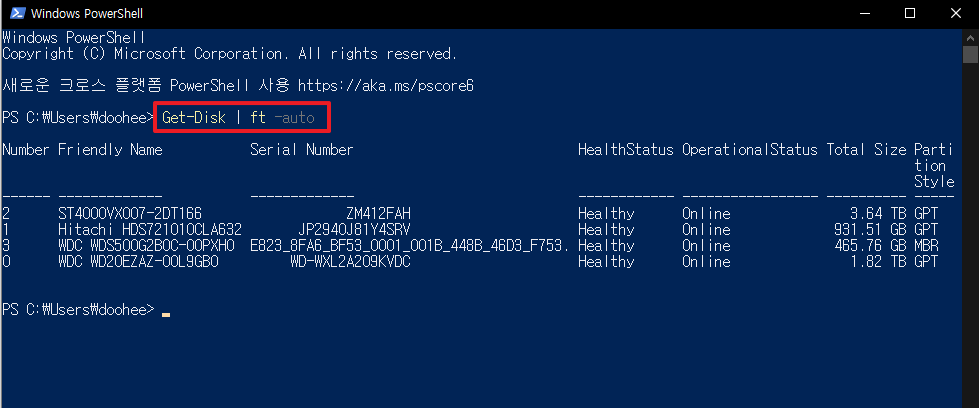Maximize the Windows PowerShell window
This screenshot has height=408, width=979.
point(910,13)
